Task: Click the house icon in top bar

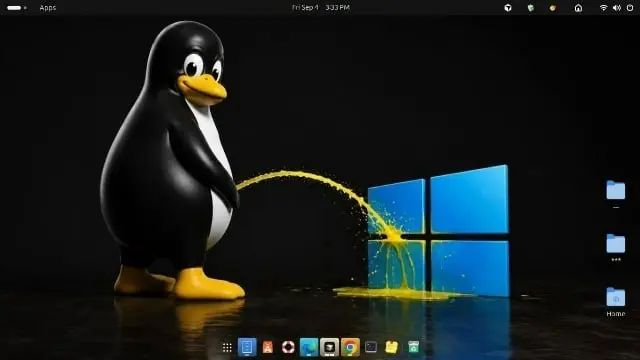Action: click(578, 8)
